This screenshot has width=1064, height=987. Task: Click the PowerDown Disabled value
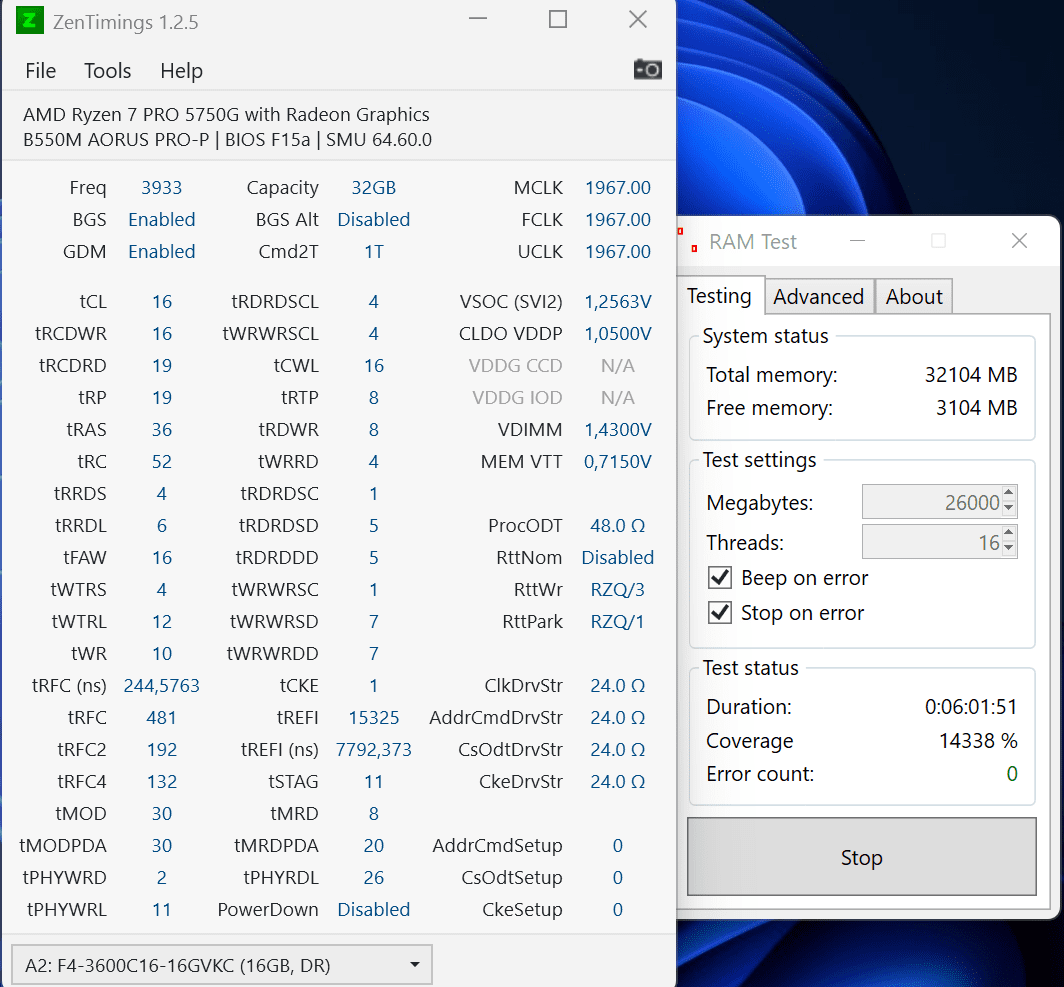373,909
